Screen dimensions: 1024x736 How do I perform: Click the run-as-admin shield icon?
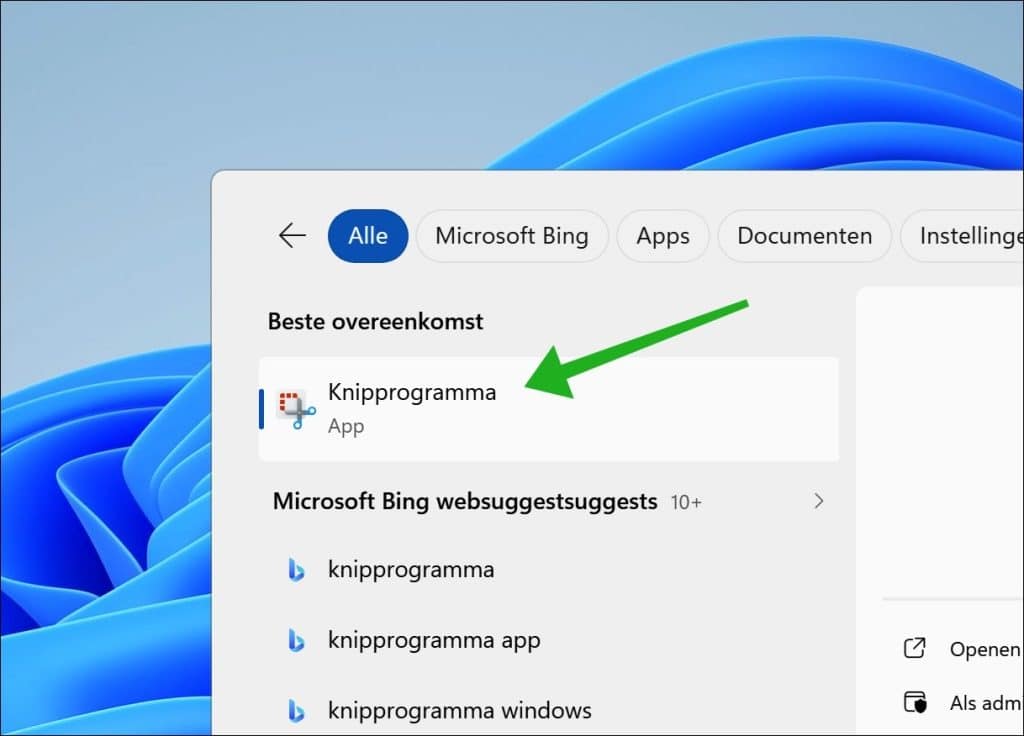[914, 703]
